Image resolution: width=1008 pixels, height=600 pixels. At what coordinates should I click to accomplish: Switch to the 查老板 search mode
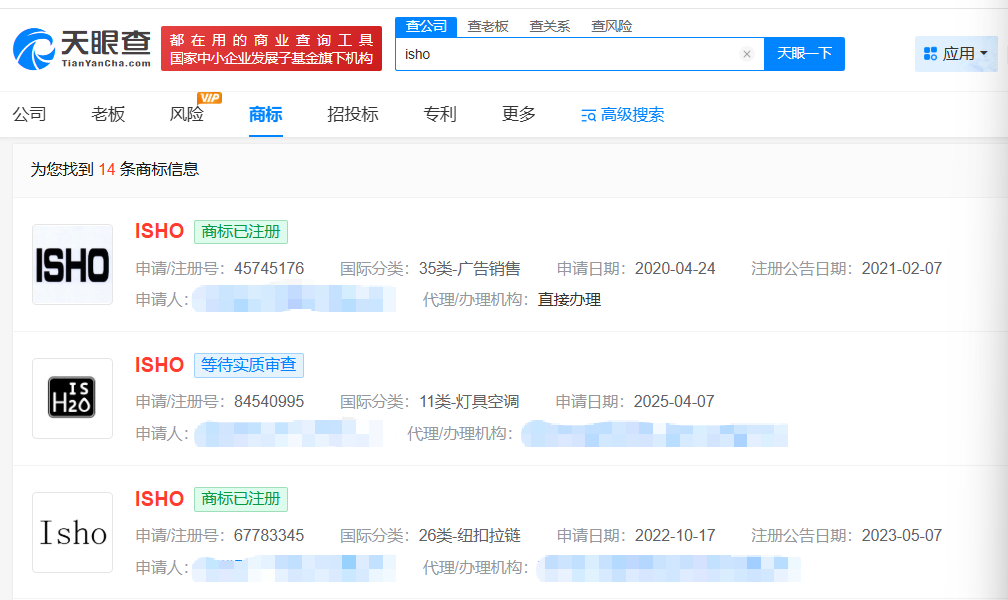pyautogui.click(x=488, y=26)
